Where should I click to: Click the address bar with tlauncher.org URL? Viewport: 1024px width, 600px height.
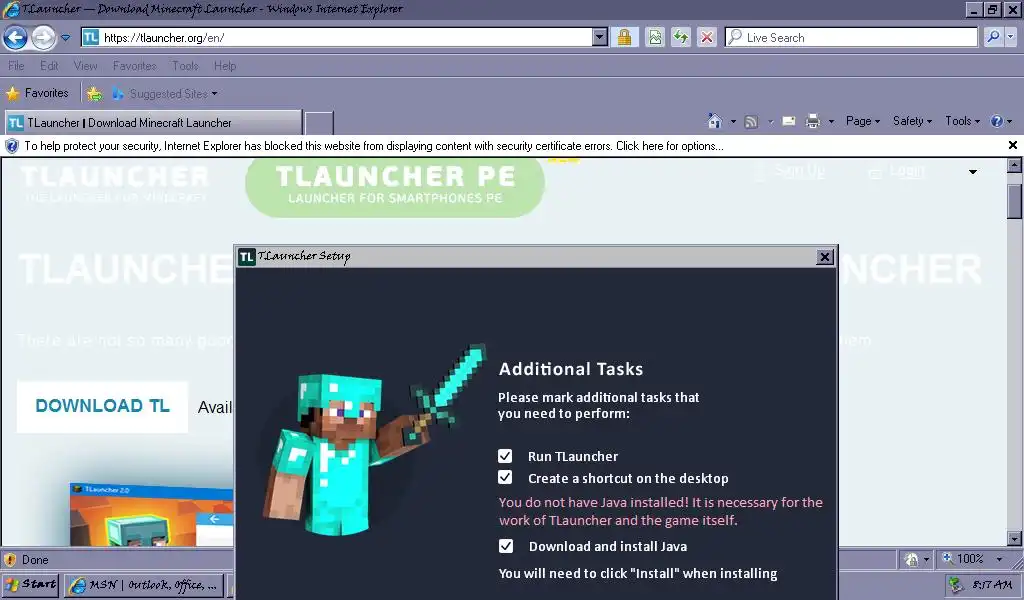[337, 37]
